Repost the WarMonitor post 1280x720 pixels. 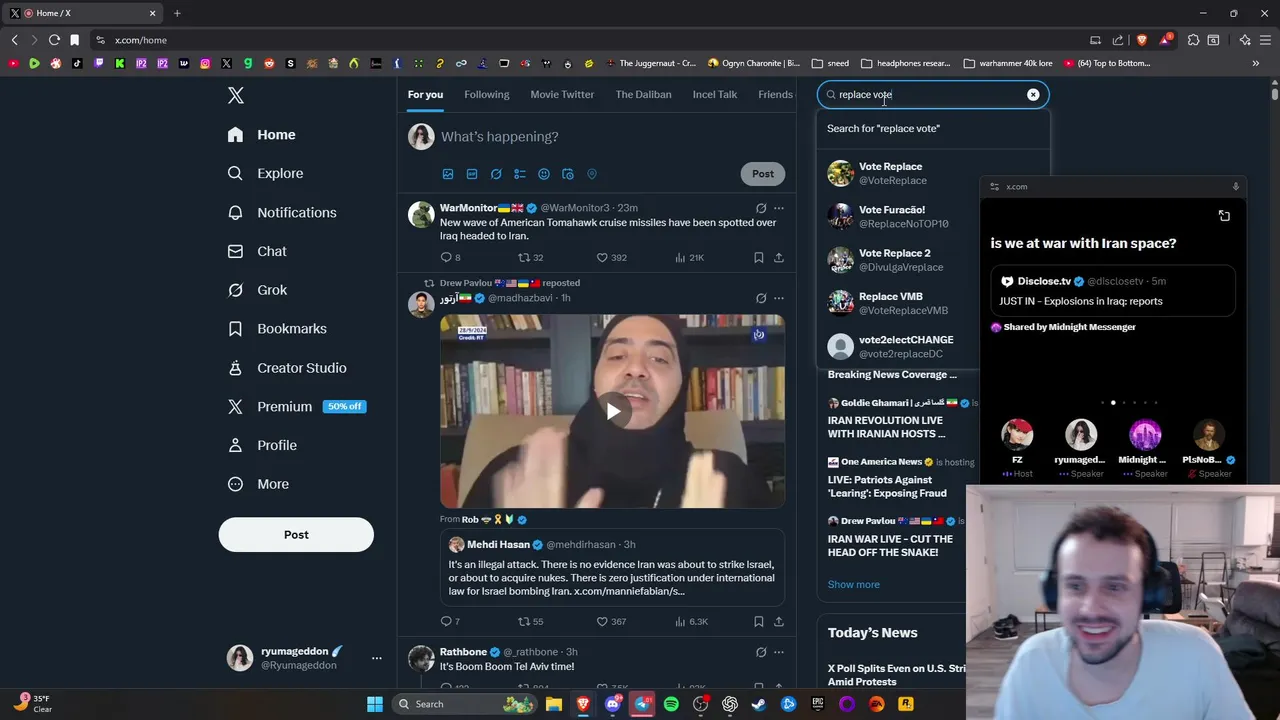530,258
